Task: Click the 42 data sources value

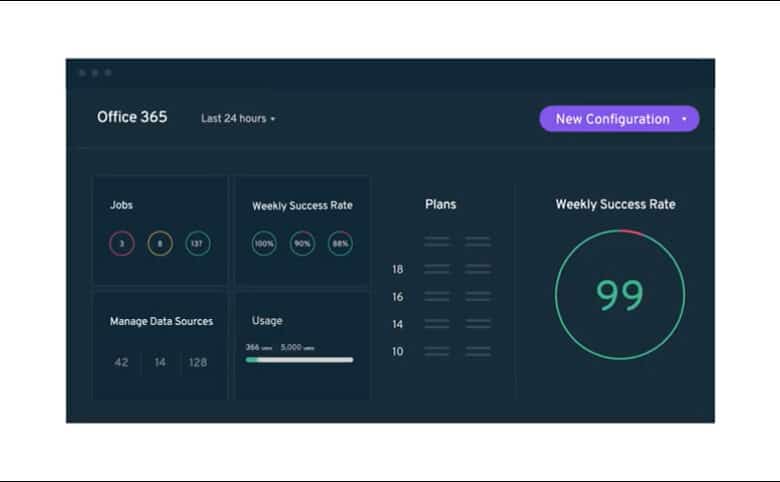Action: (121, 363)
